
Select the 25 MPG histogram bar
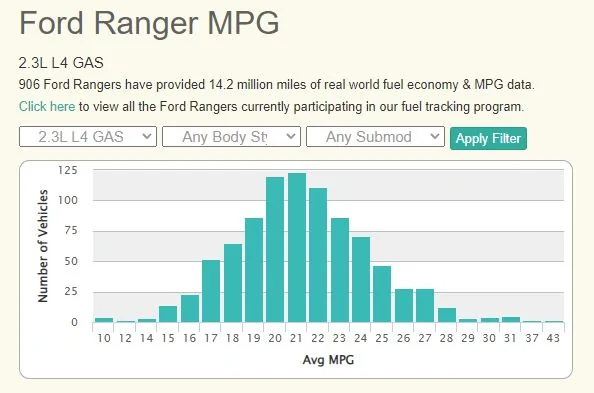coord(382,294)
